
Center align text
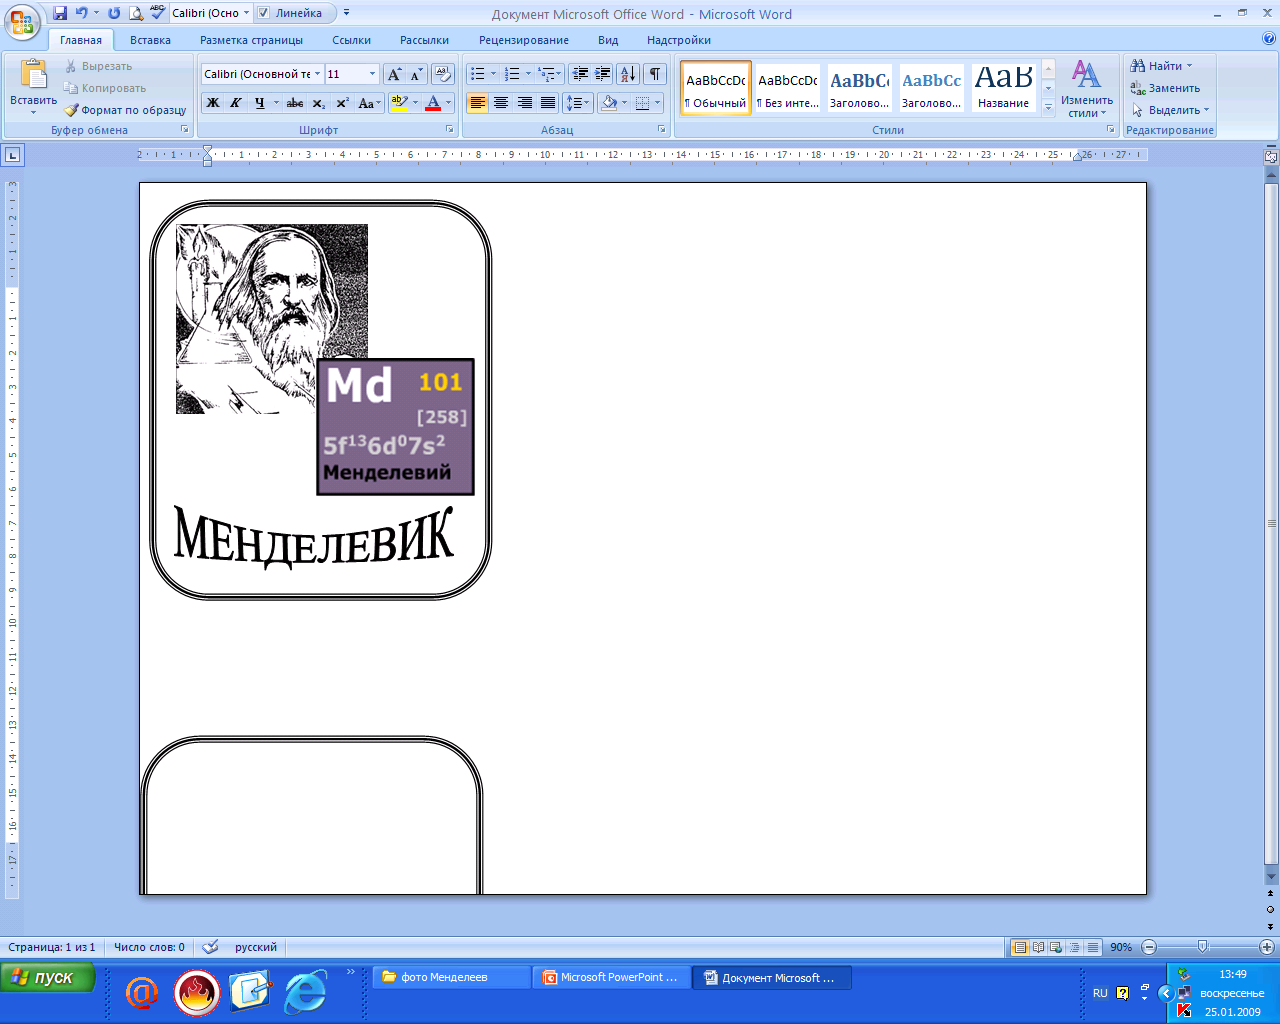(501, 103)
